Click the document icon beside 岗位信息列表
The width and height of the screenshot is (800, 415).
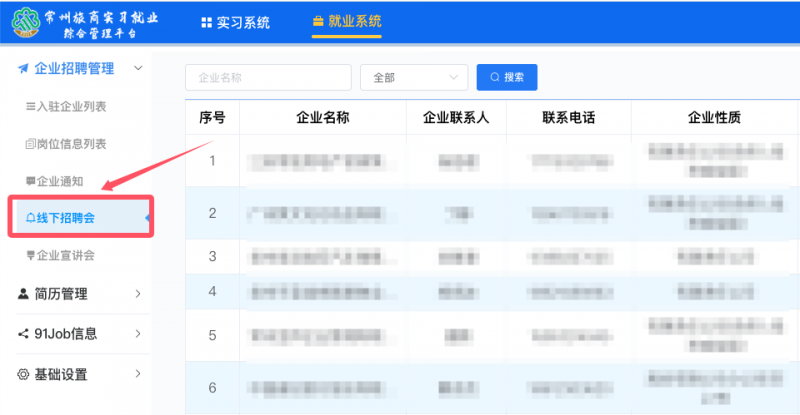pyautogui.click(x=31, y=144)
